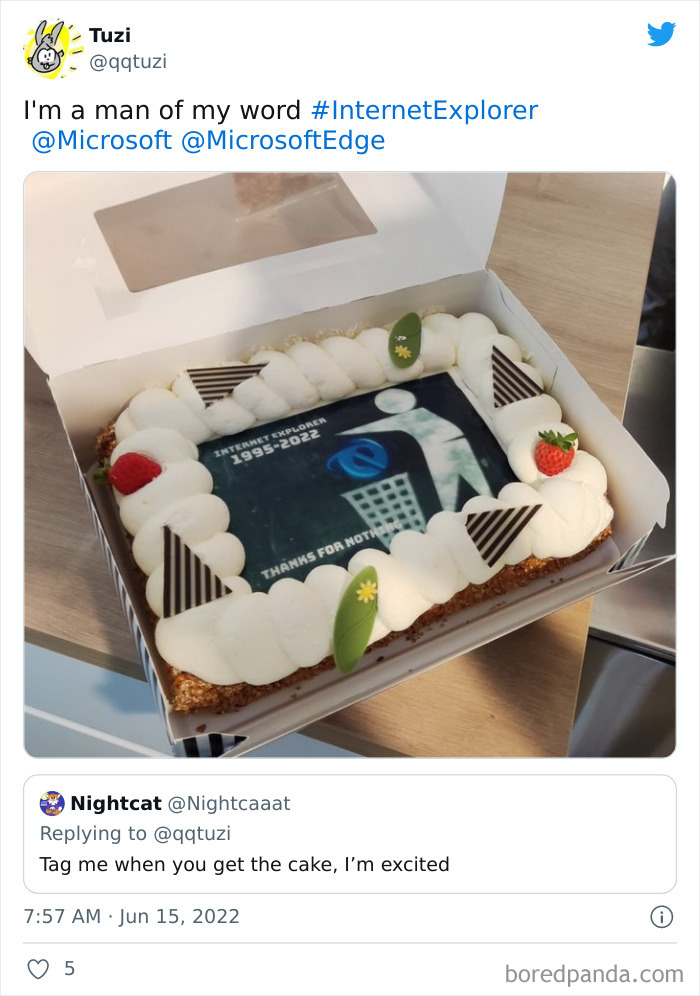Open the @qqtuzi handle under Tuzi
The width and height of the screenshot is (700, 996).
128,62
